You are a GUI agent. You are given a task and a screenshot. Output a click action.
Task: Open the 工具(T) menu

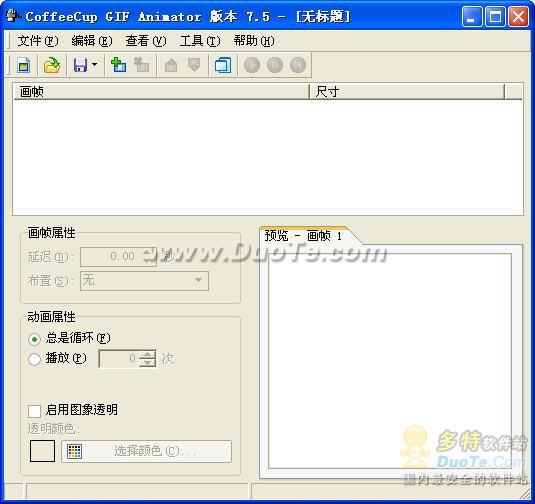point(200,41)
